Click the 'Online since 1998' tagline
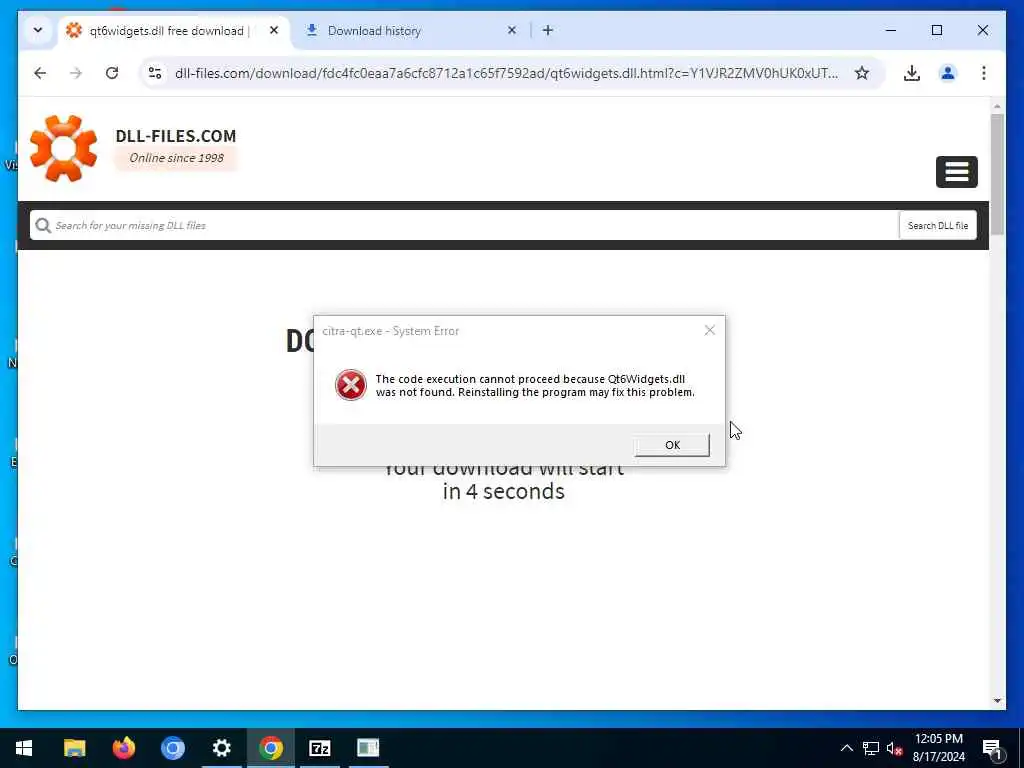The image size is (1024, 768). point(176,158)
